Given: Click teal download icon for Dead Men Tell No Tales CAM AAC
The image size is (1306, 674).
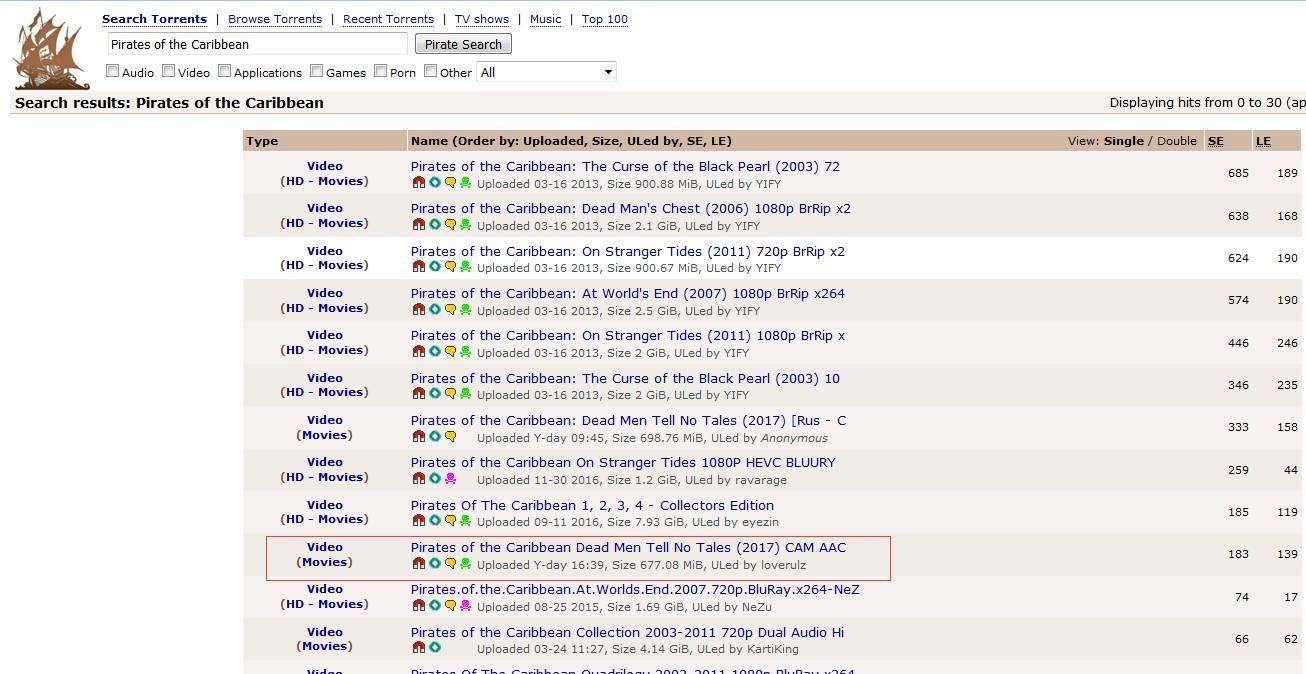Looking at the screenshot, I should (435, 564).
